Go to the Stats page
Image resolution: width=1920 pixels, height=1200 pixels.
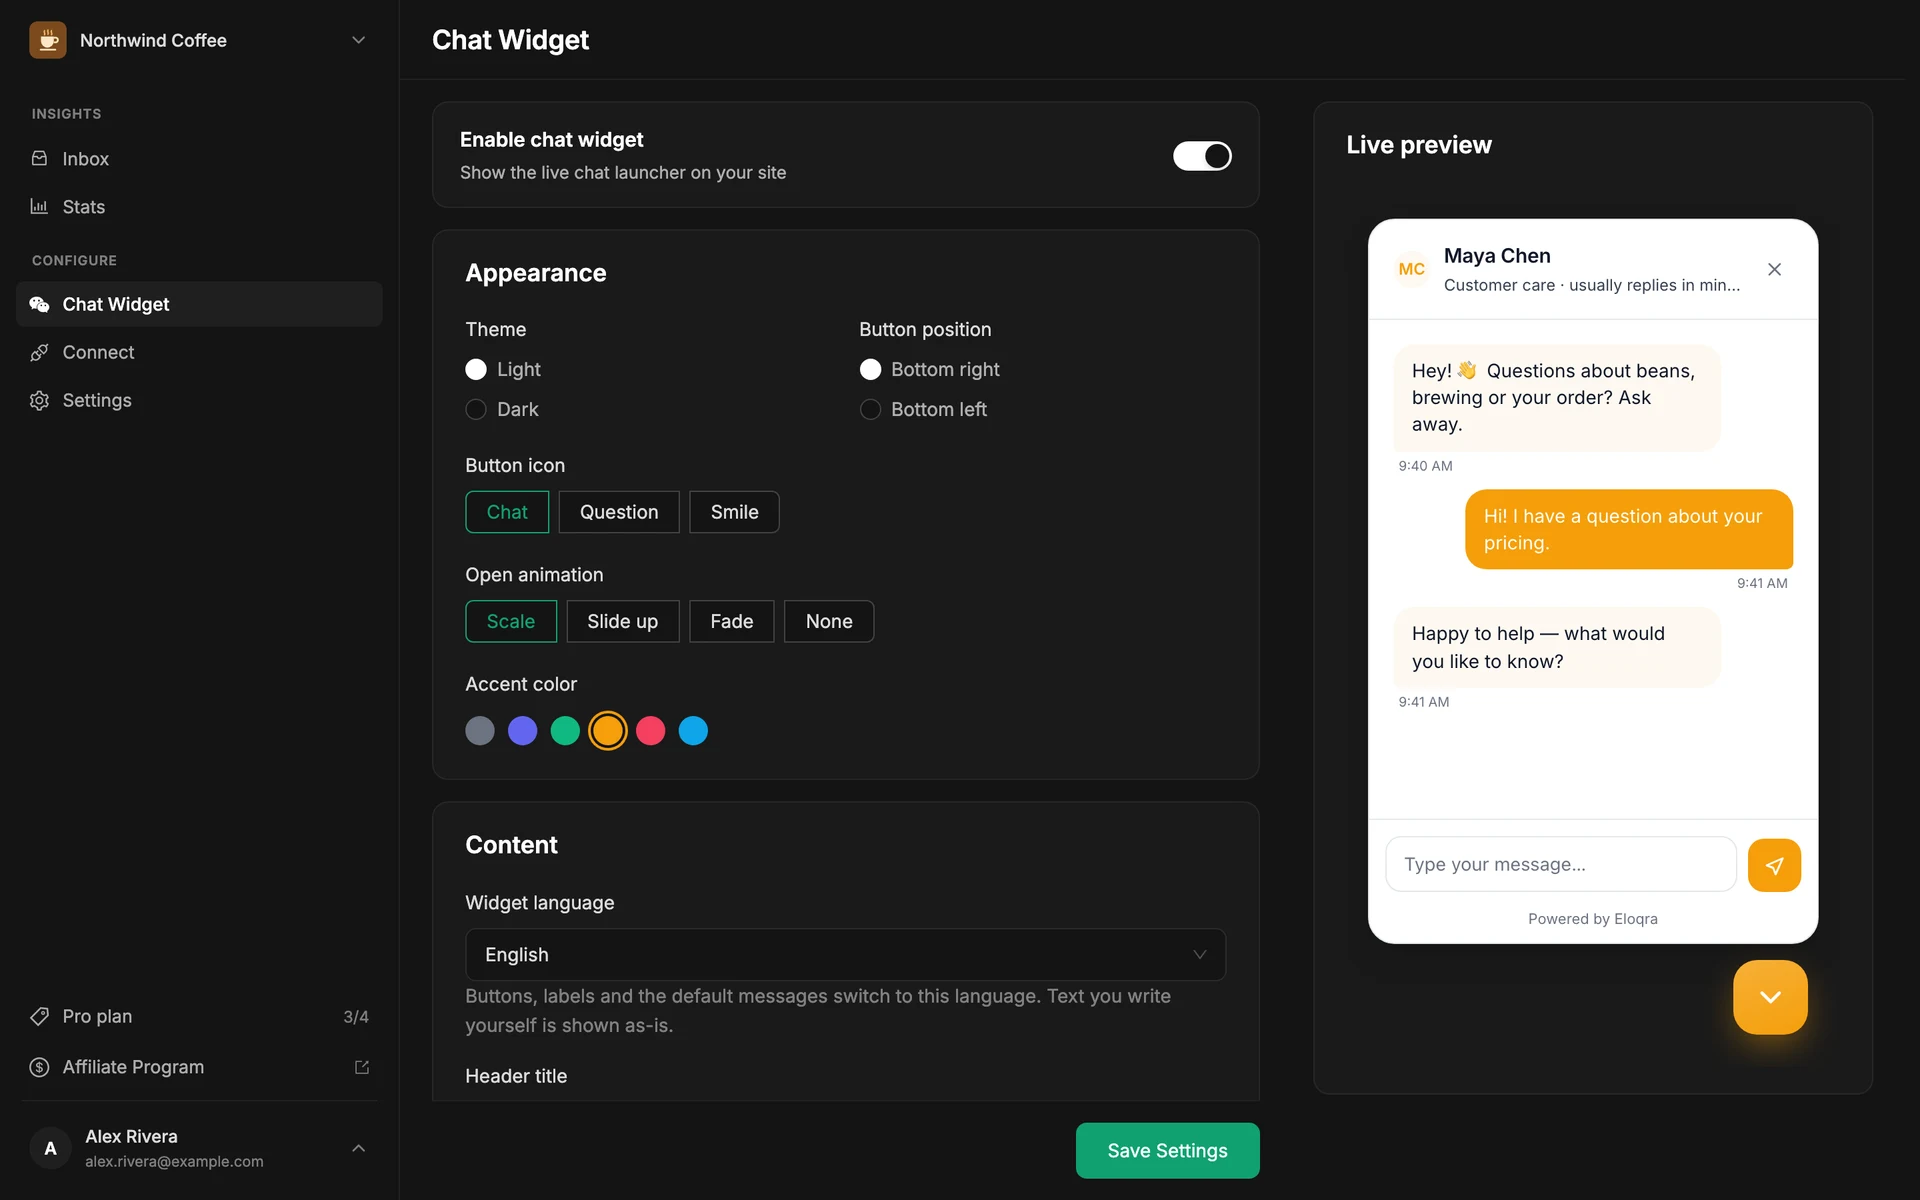tap(199, 206)
